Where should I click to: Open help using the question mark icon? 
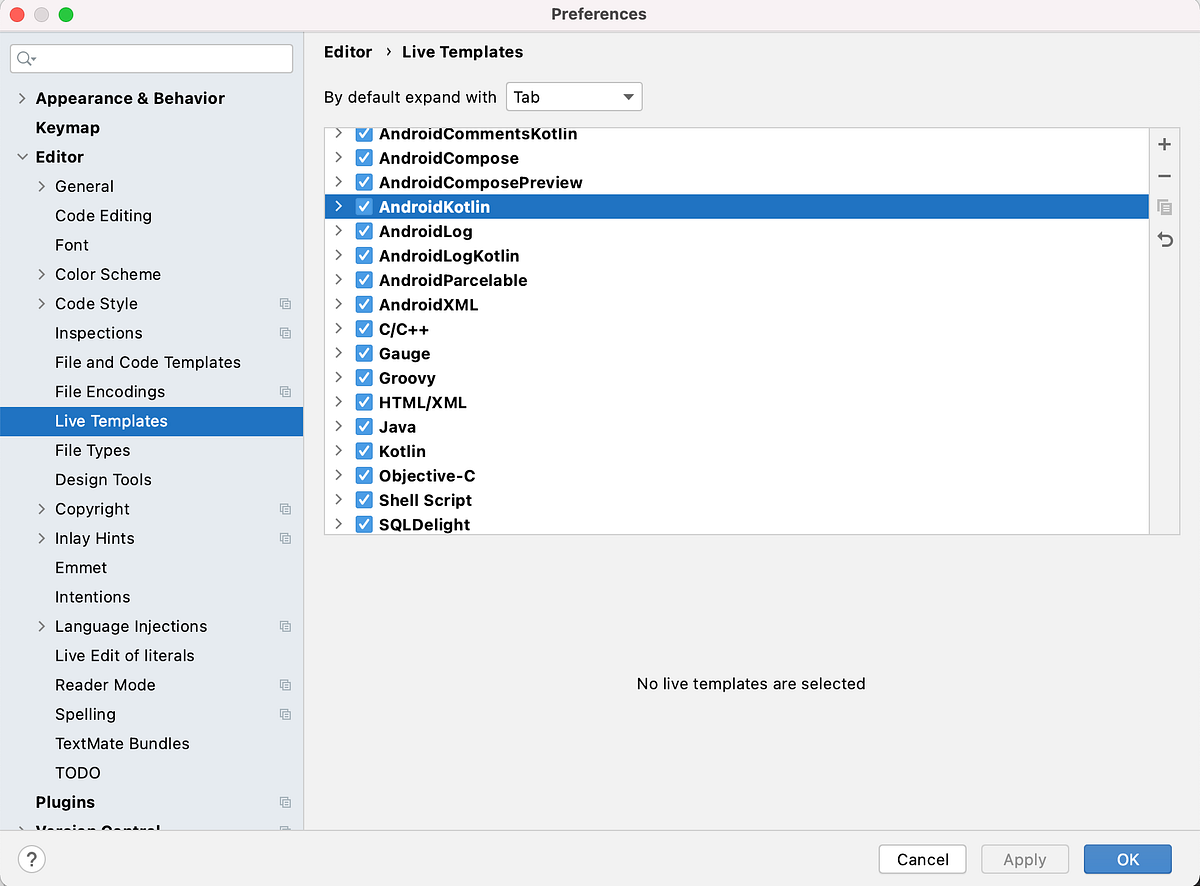pos(31,859)
